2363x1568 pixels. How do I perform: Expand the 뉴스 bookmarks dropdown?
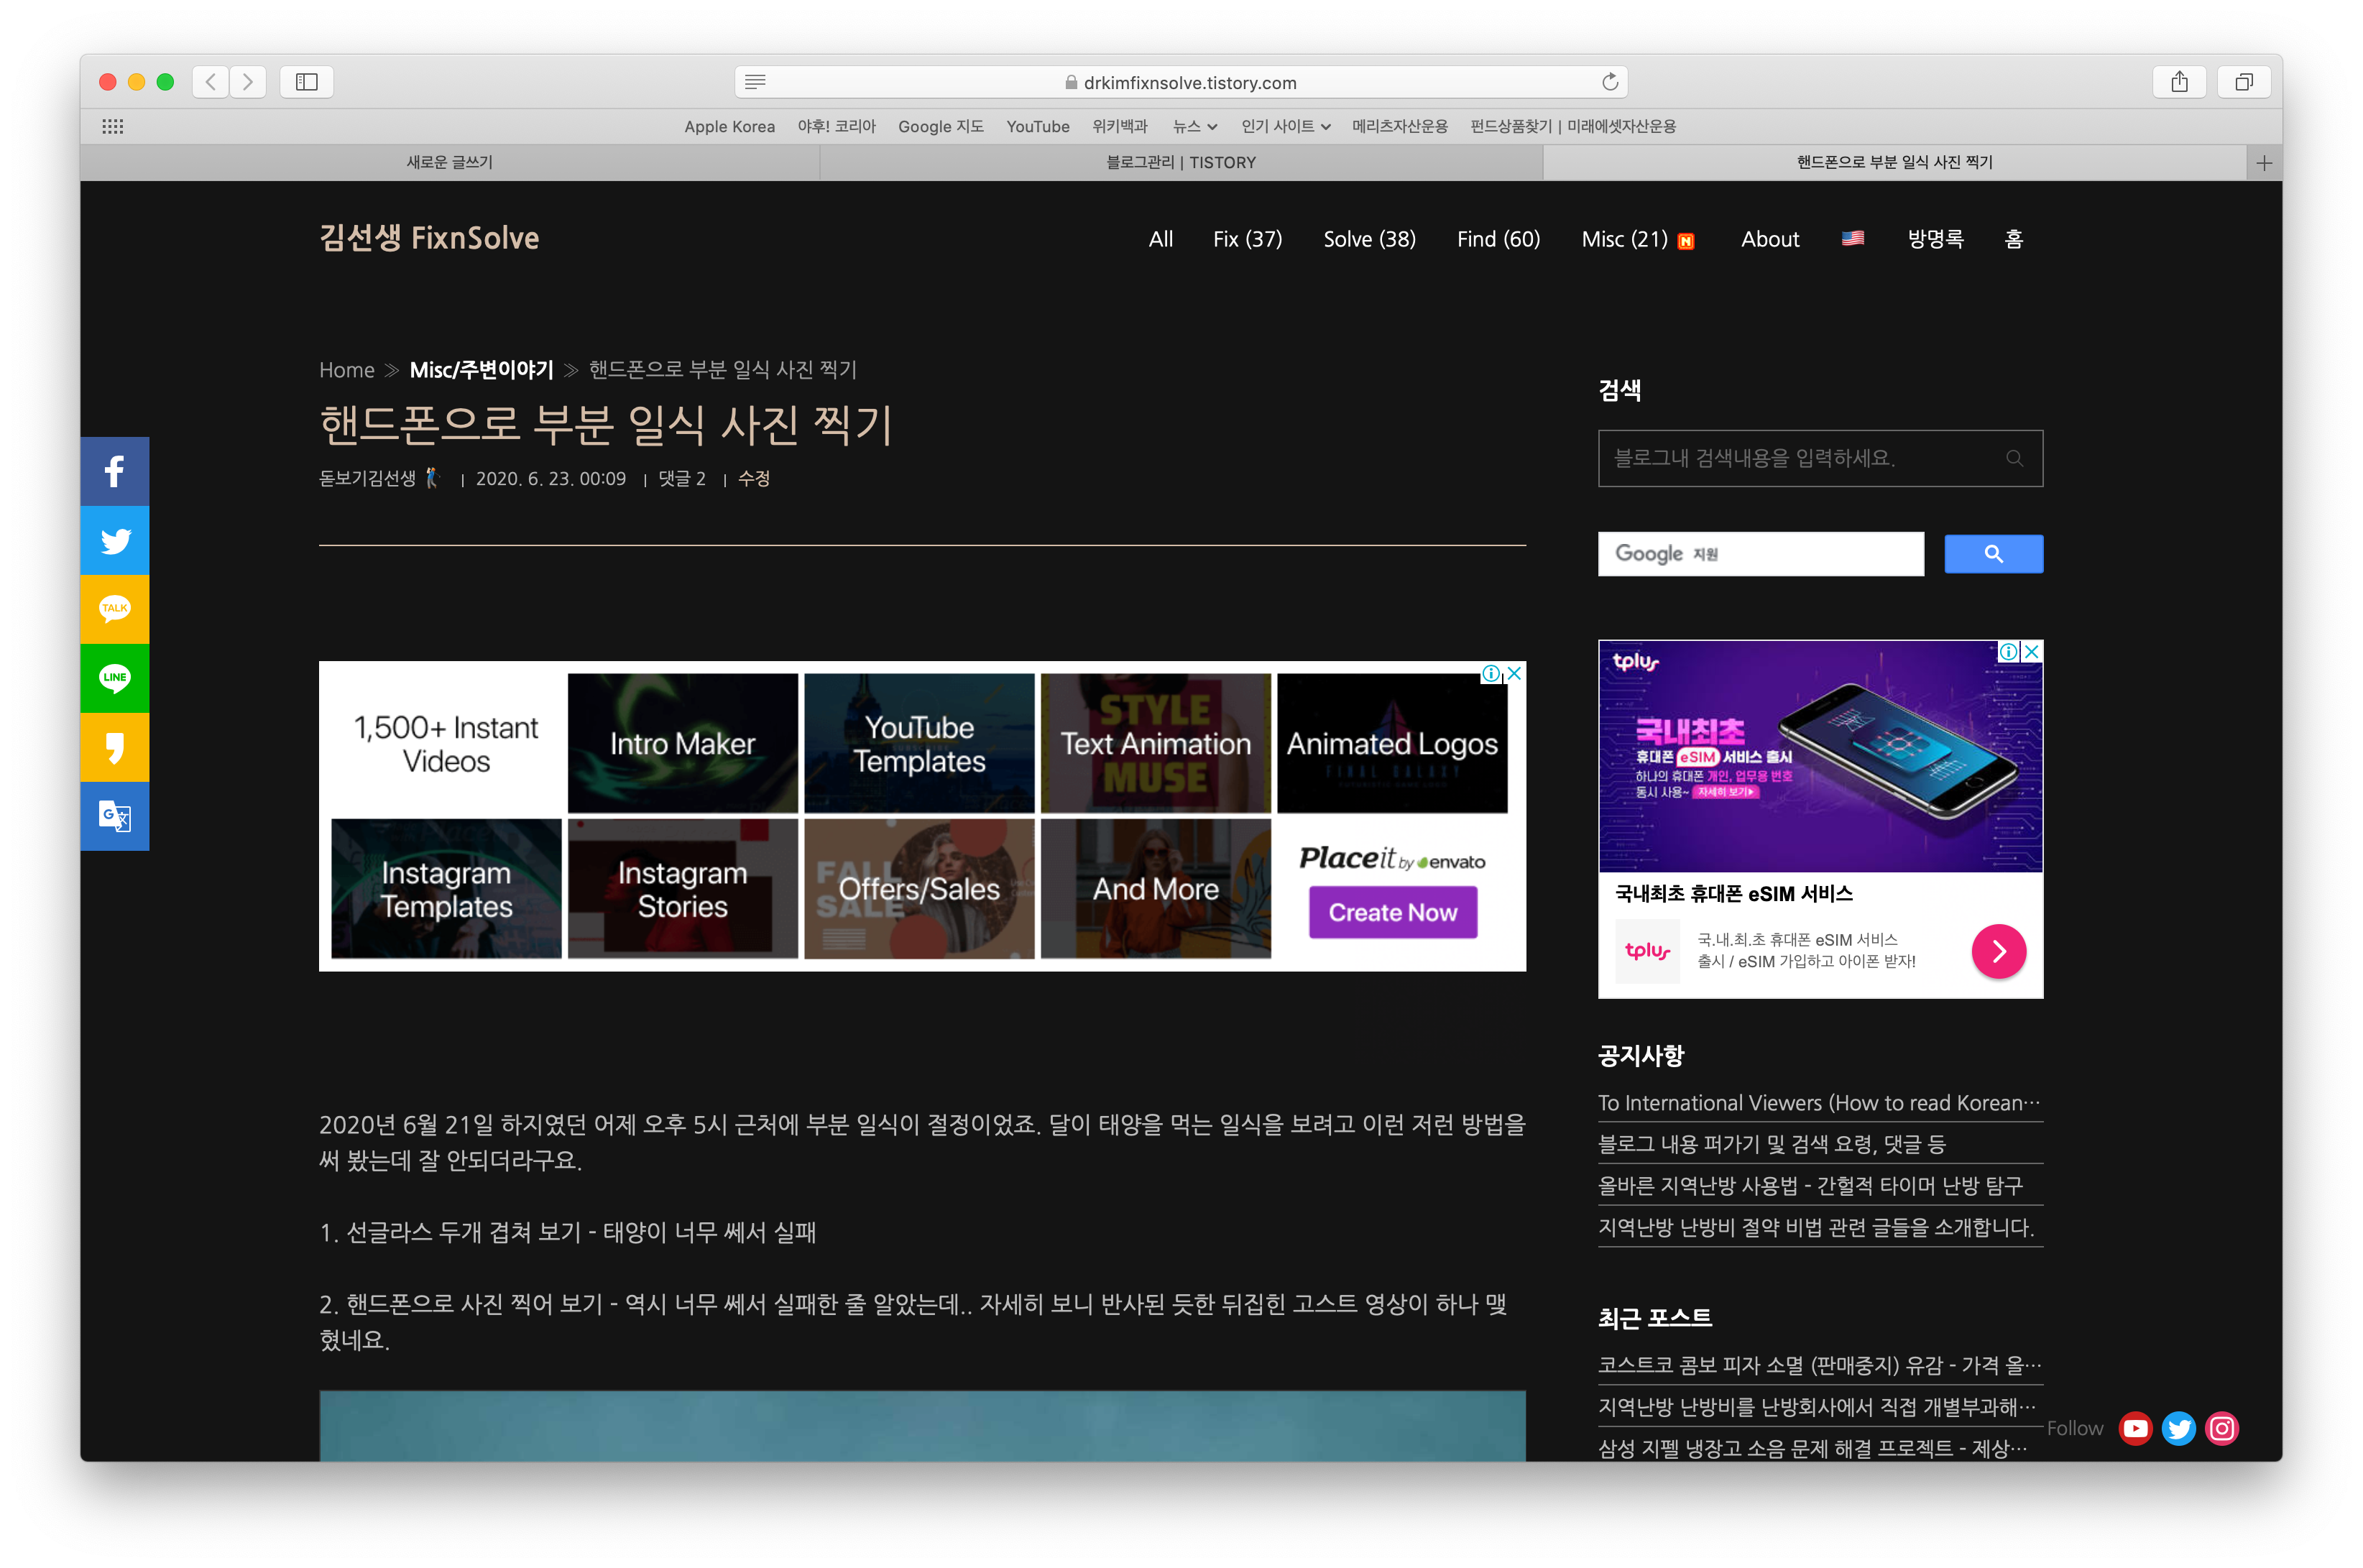point(1195,126)
